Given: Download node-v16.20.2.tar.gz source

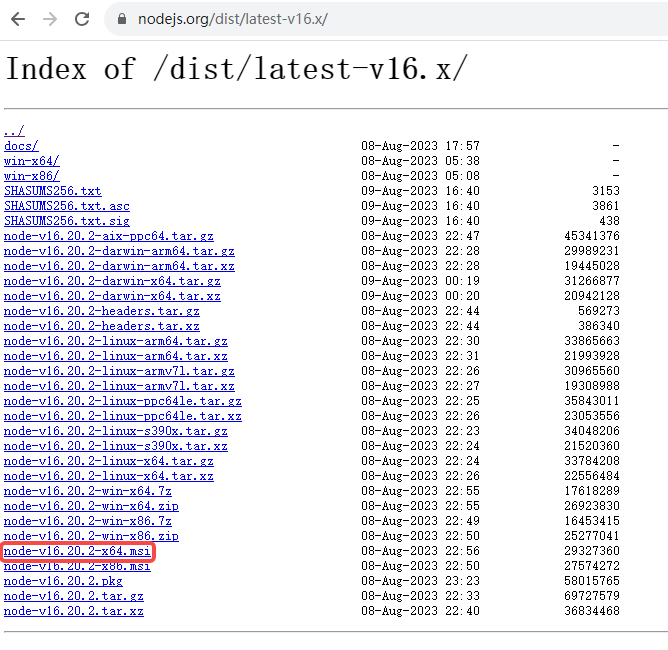Looking at the screenshot, I should pyautogui.click(x=74, y=596).
